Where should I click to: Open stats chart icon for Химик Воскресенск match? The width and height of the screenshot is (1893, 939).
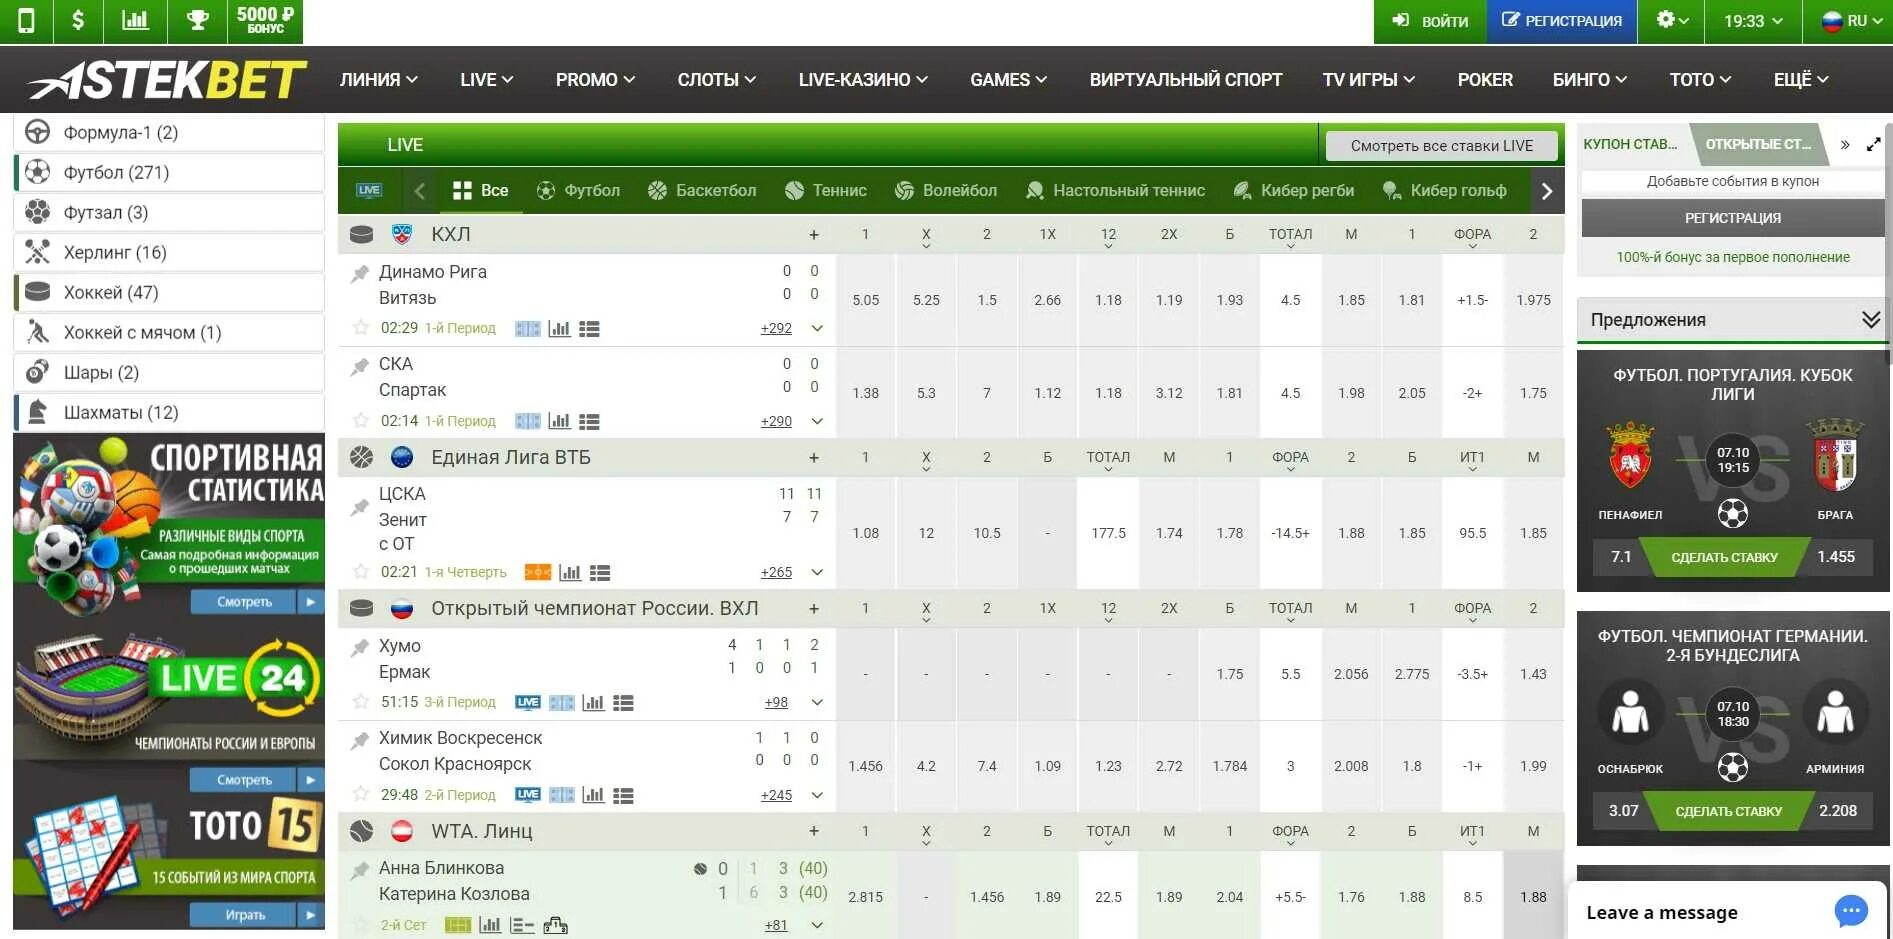(593, 795)
